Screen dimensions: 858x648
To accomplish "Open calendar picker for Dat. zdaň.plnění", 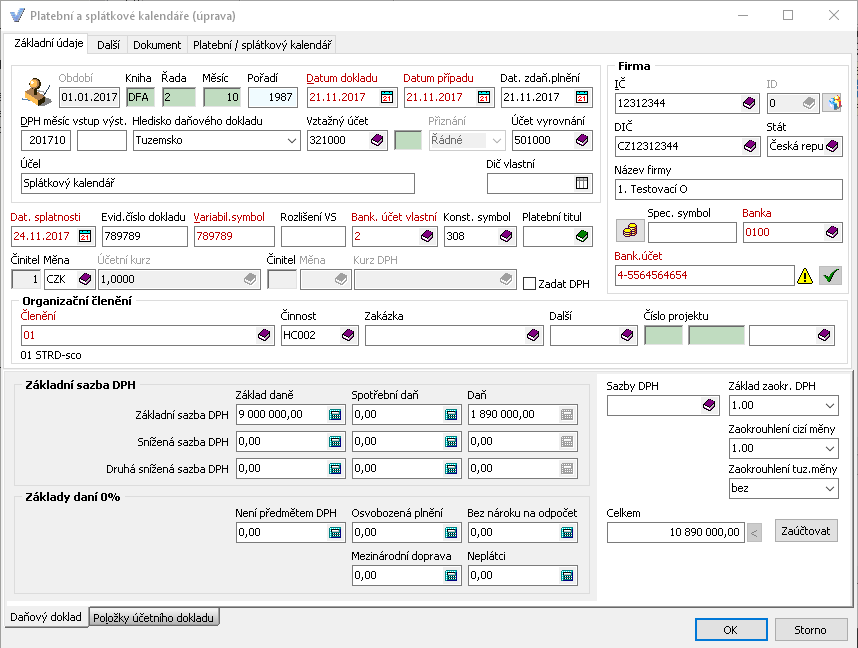I will pos(582,97).
